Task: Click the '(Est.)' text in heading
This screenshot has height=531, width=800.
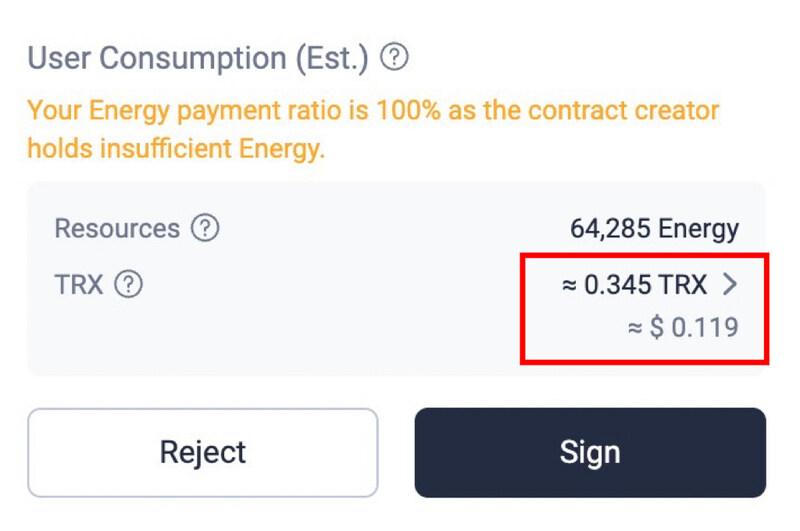Action: point(332,58)
